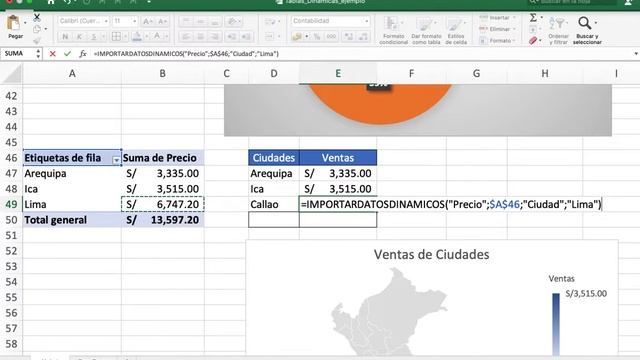This screenshot has height=360, width=640.
Task: Click the Clear eraser icon
Action: [x=533, y=40]
